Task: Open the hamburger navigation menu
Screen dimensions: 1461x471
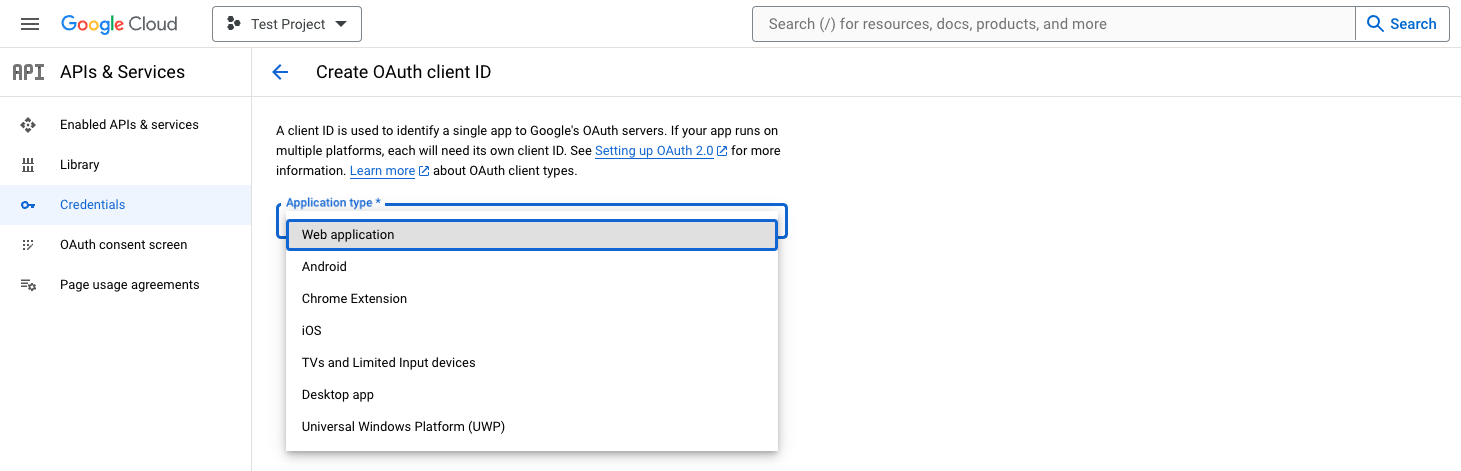Action: click(x=30, y=24)
